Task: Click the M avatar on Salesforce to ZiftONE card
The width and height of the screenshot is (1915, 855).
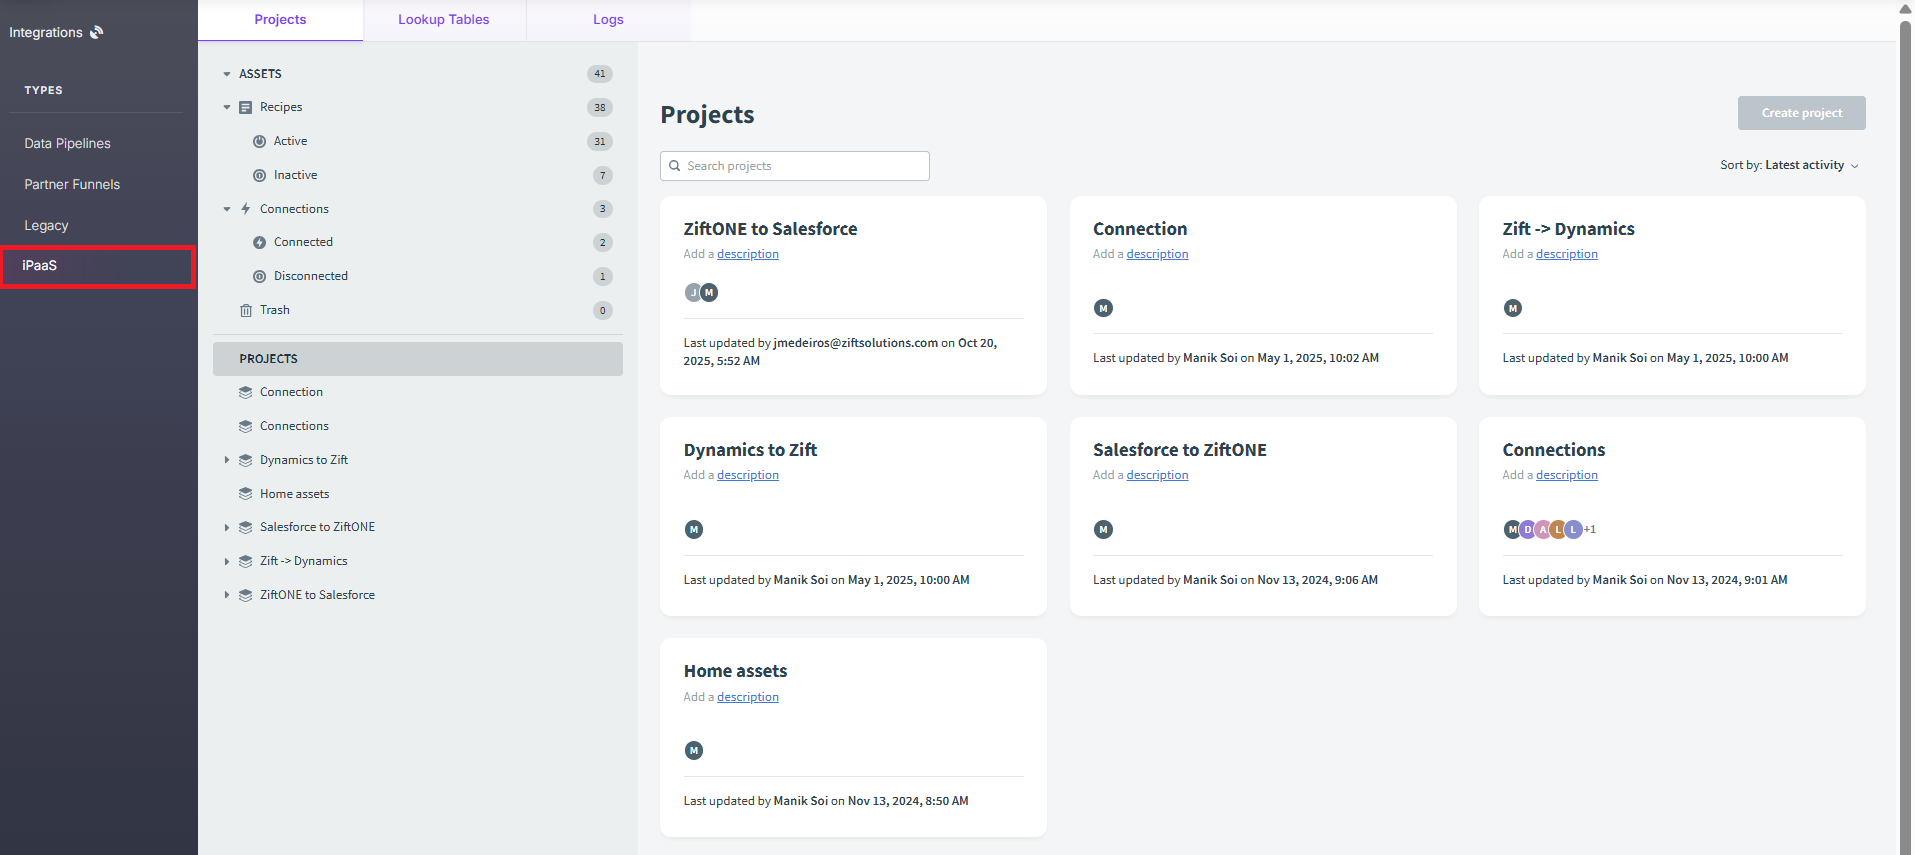Action: [1103, 529]
